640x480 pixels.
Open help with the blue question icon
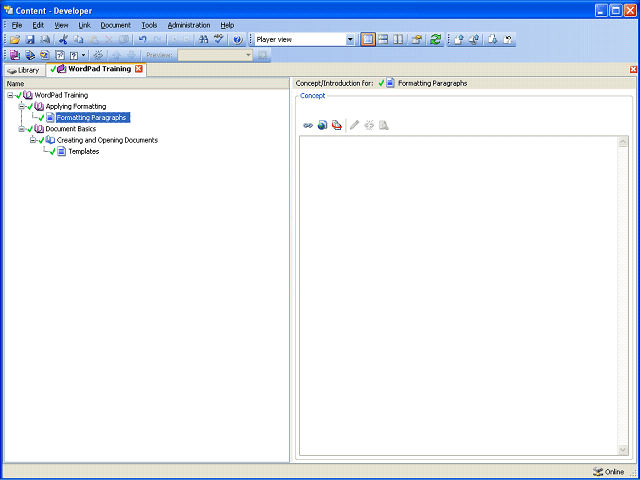(x=238, y=40)
